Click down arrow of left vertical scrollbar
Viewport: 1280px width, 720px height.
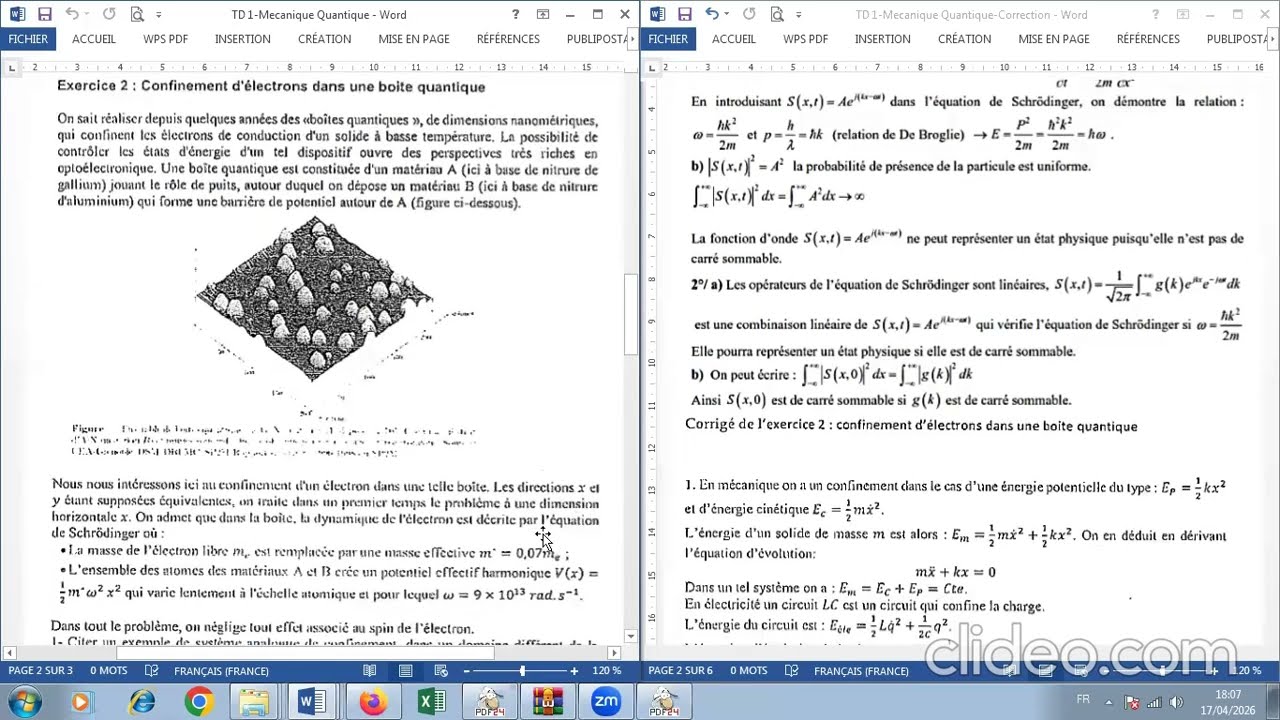pyautogui.click(x=630, y=636)
